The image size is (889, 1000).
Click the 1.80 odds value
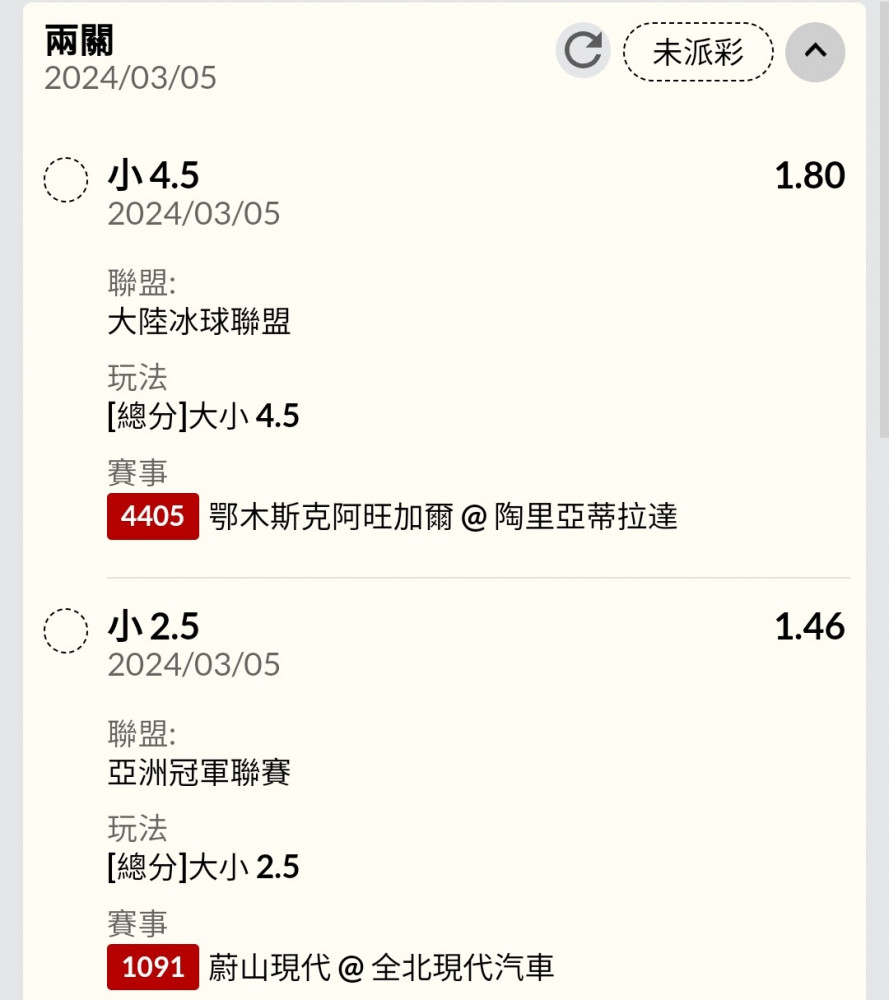coord(810,175)
